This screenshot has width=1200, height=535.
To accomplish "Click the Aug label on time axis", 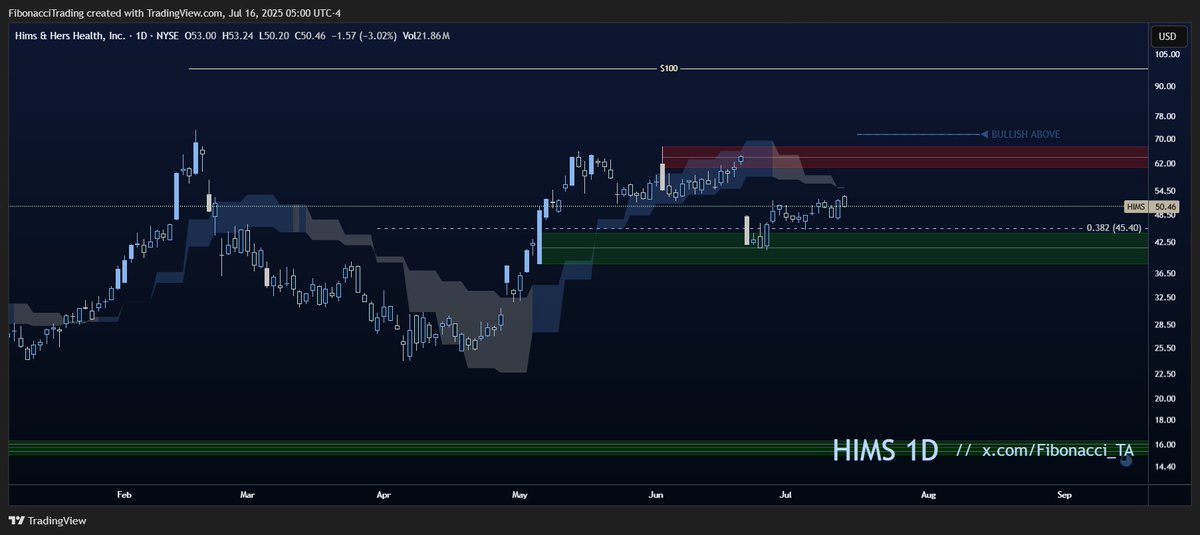I will [928, 495].
